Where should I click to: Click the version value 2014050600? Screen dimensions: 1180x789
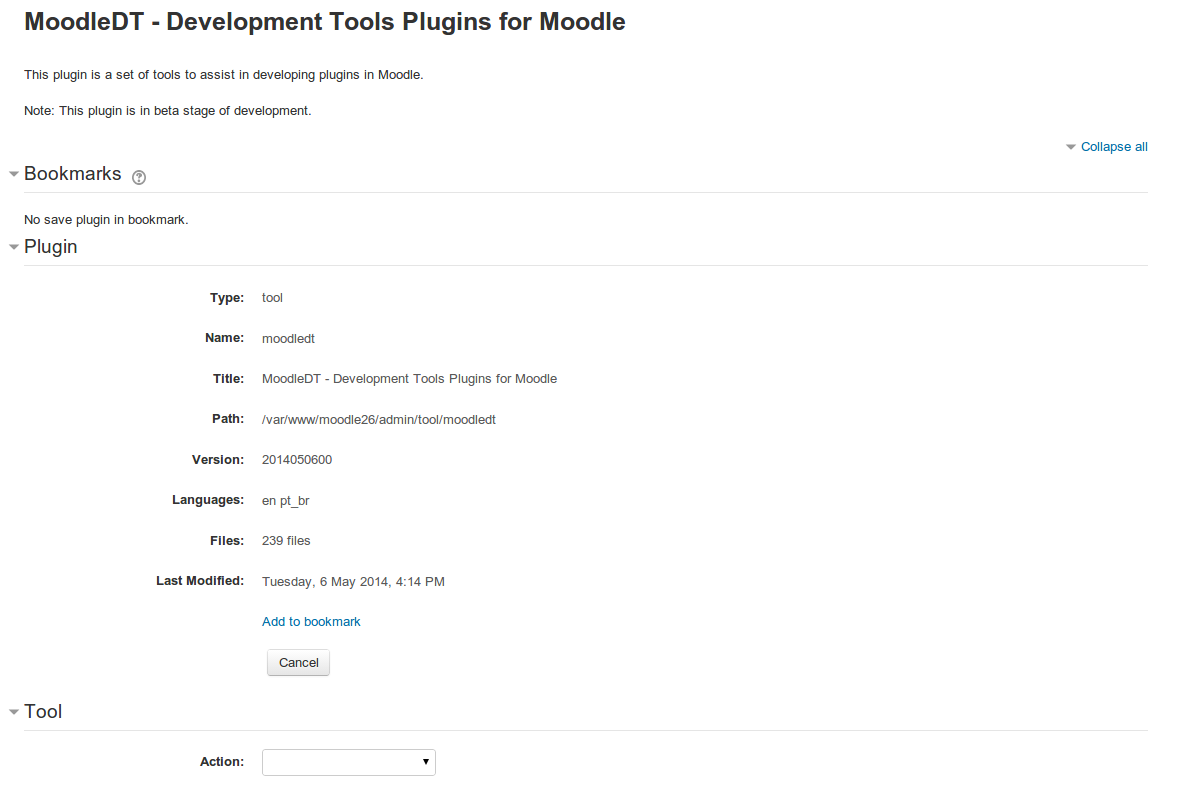pyautogui.click(x=297, y=460)
